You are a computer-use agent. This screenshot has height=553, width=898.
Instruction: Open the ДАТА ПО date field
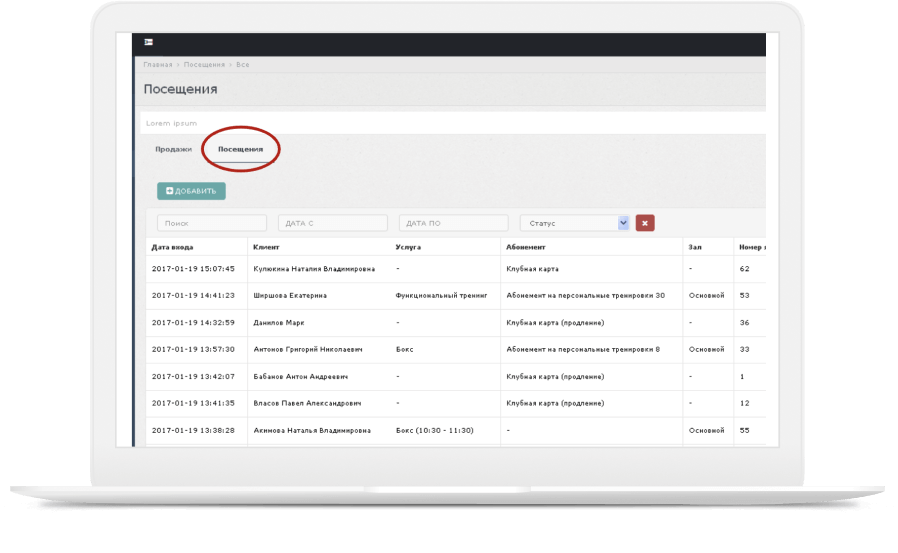(x=454, y=223)
